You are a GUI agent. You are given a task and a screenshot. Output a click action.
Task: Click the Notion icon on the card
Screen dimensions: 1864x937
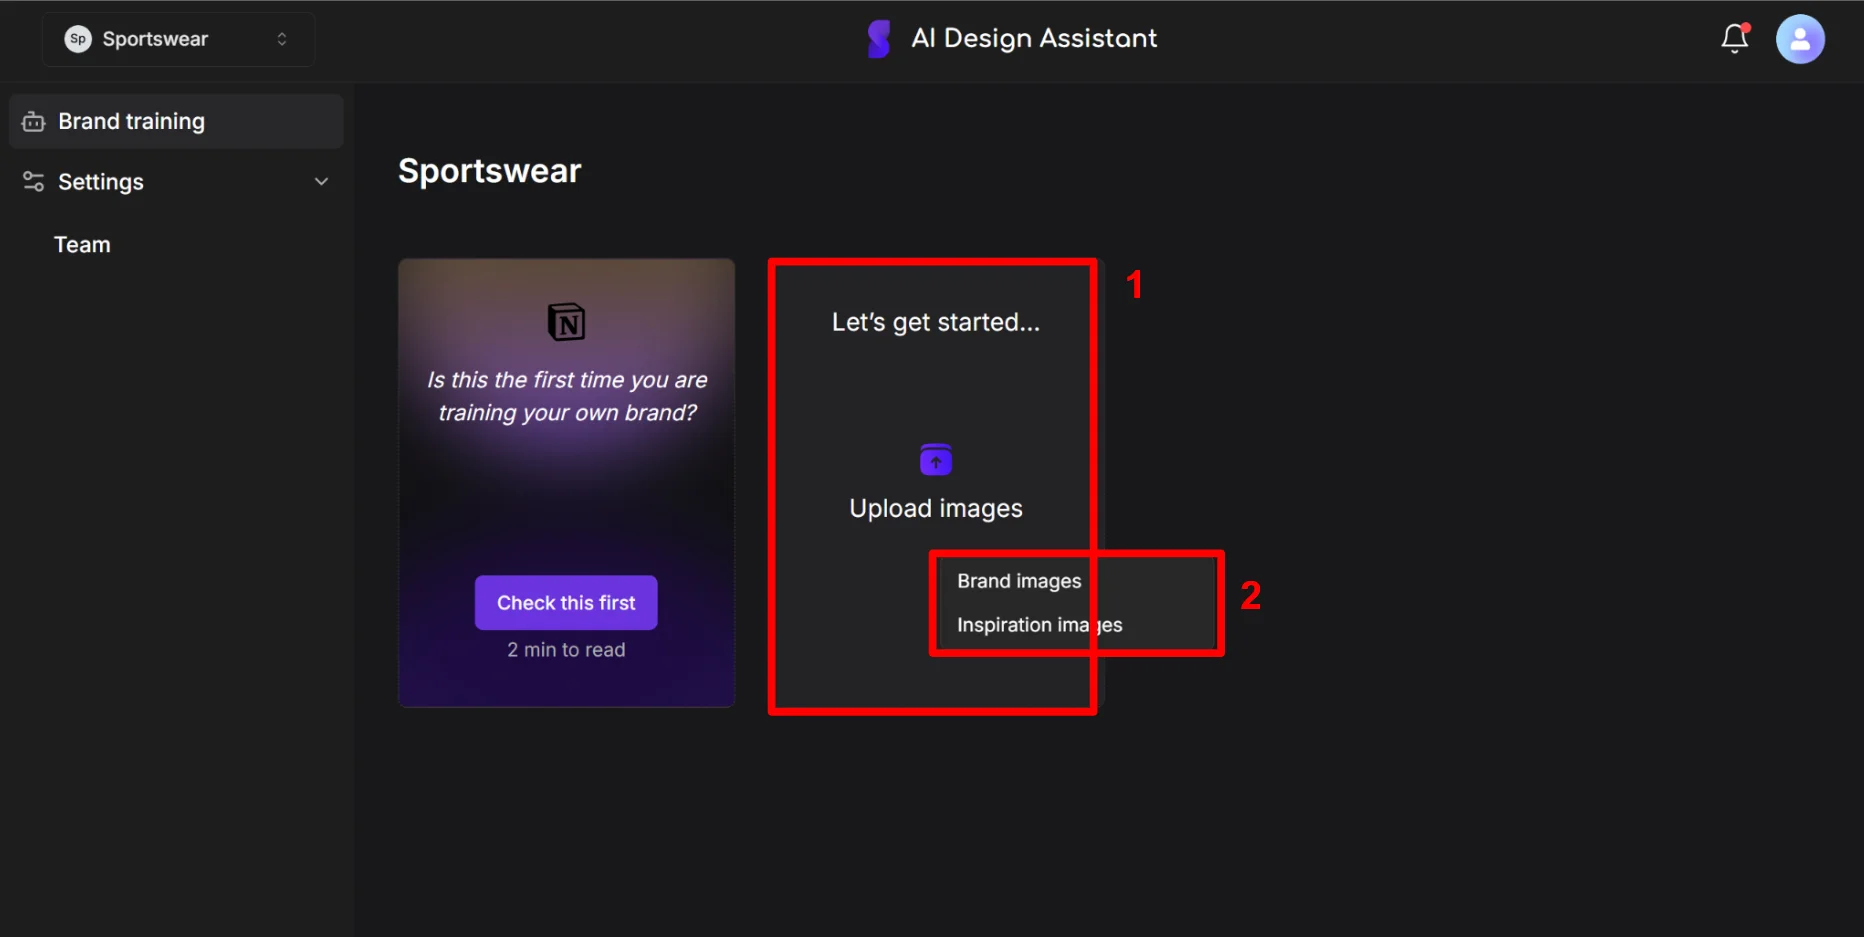coord(566,322)
